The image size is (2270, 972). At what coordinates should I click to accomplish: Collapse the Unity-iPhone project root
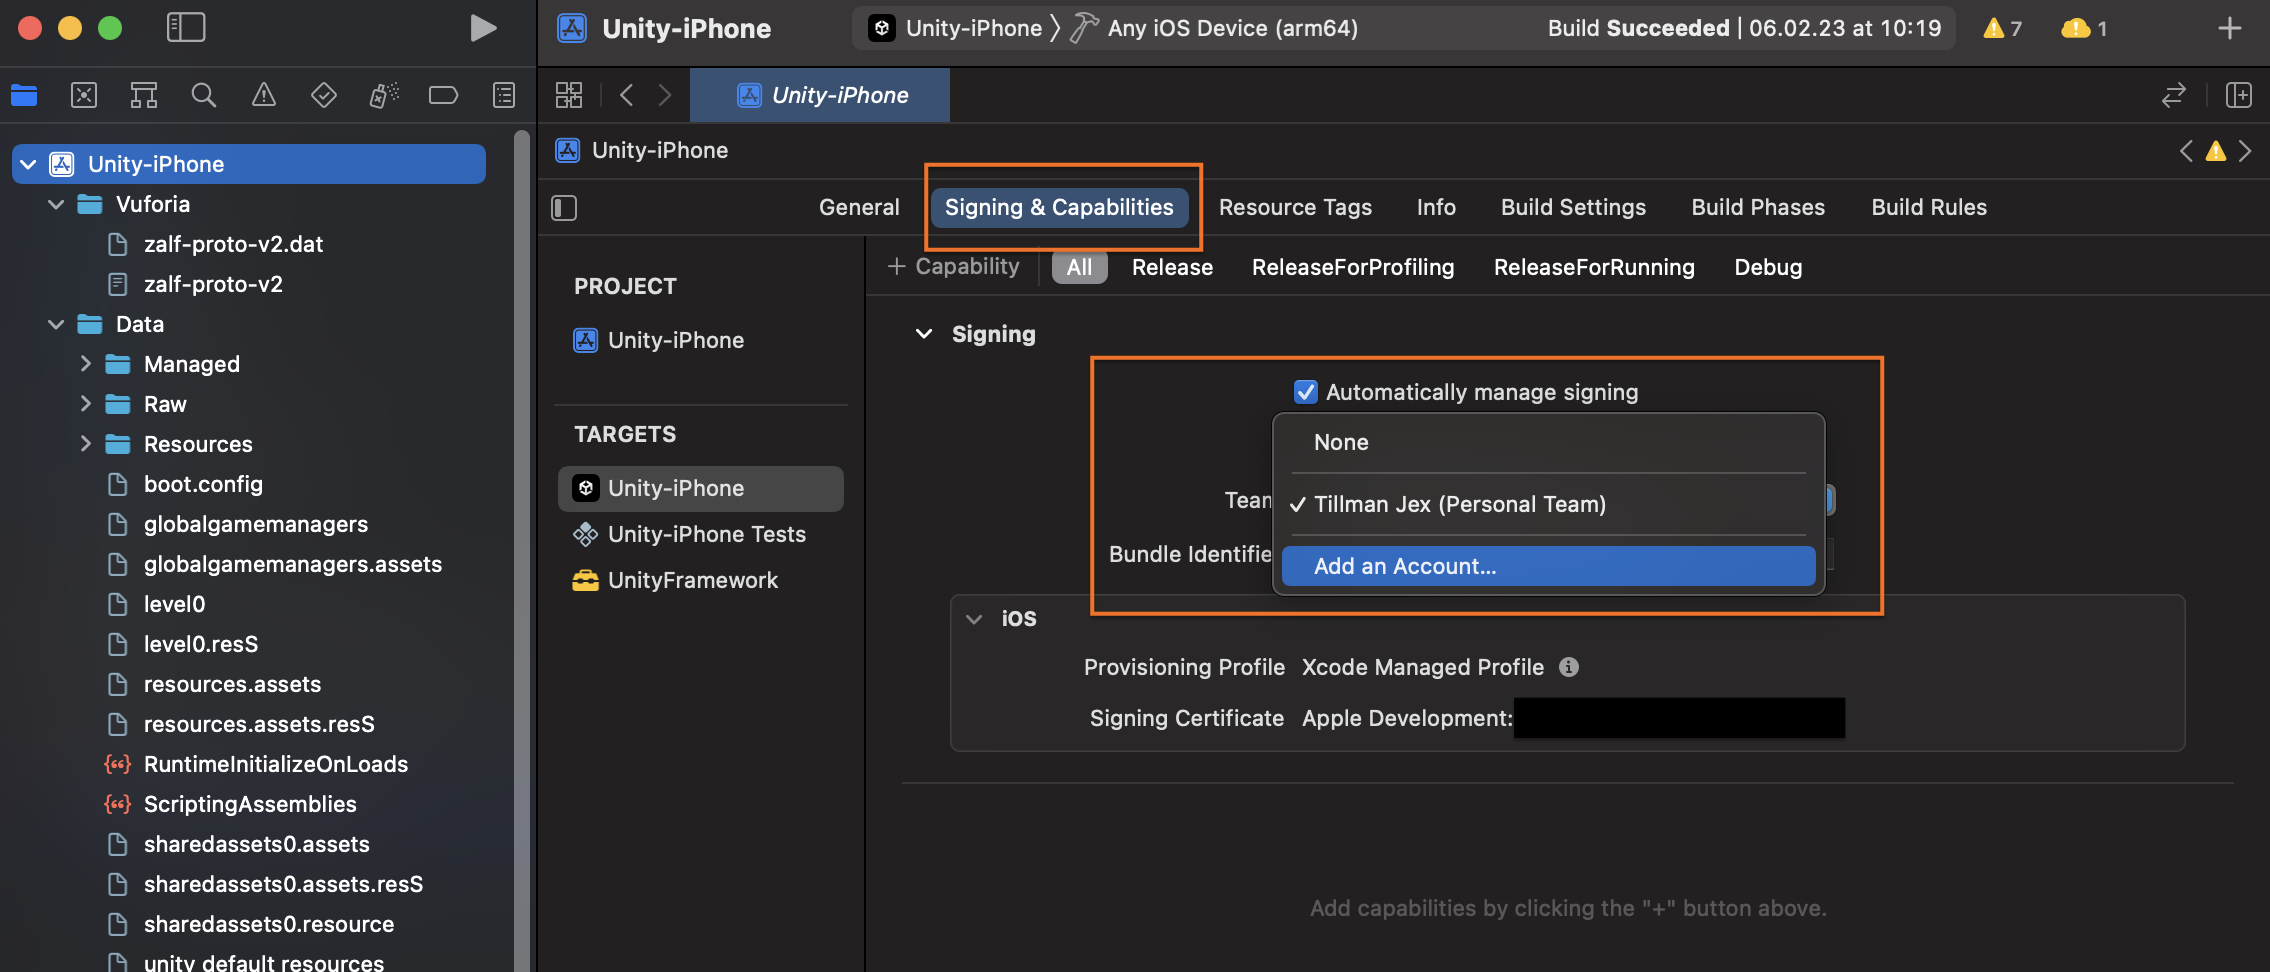point(29,164)
